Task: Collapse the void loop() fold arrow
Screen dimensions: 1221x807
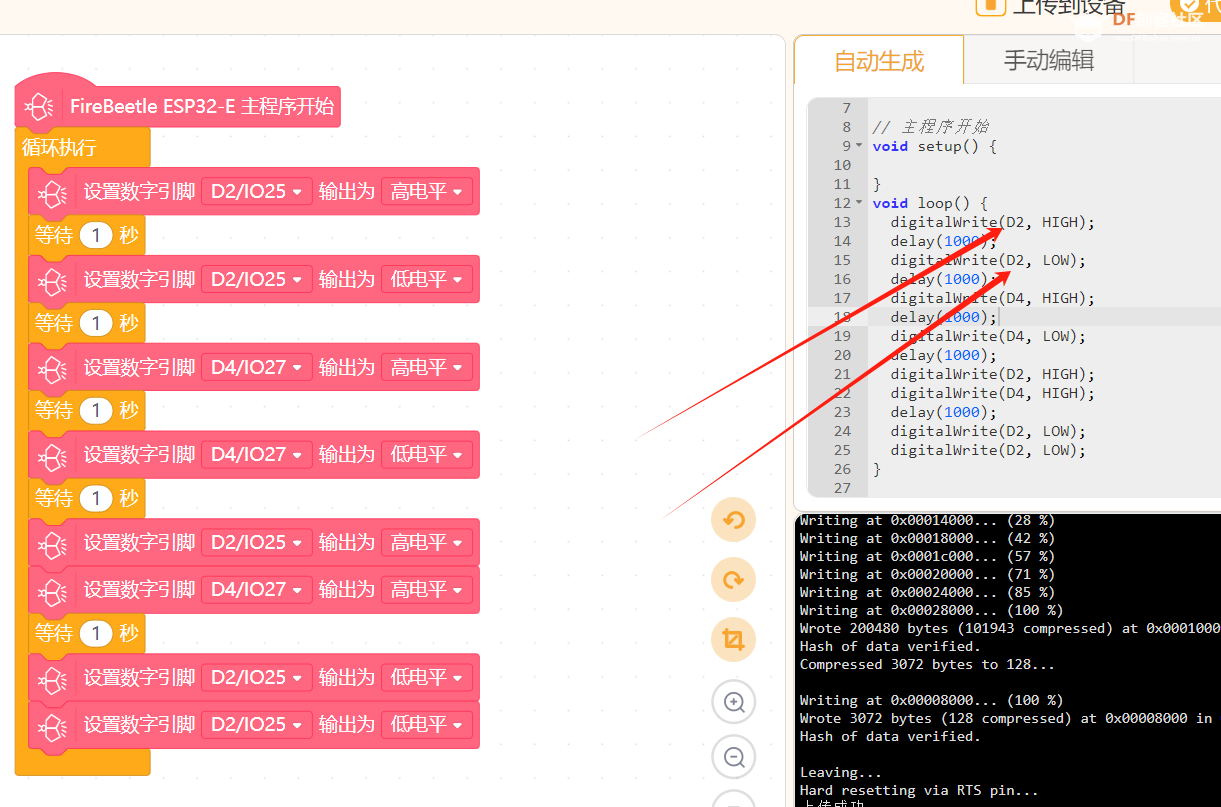Action: tap(858, 203)
